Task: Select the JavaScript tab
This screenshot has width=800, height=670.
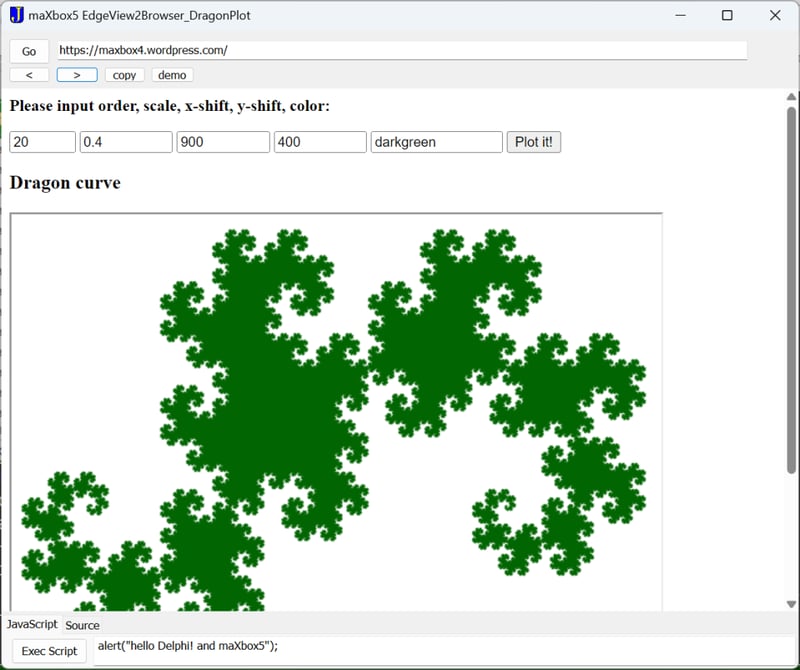Action: 30,624
